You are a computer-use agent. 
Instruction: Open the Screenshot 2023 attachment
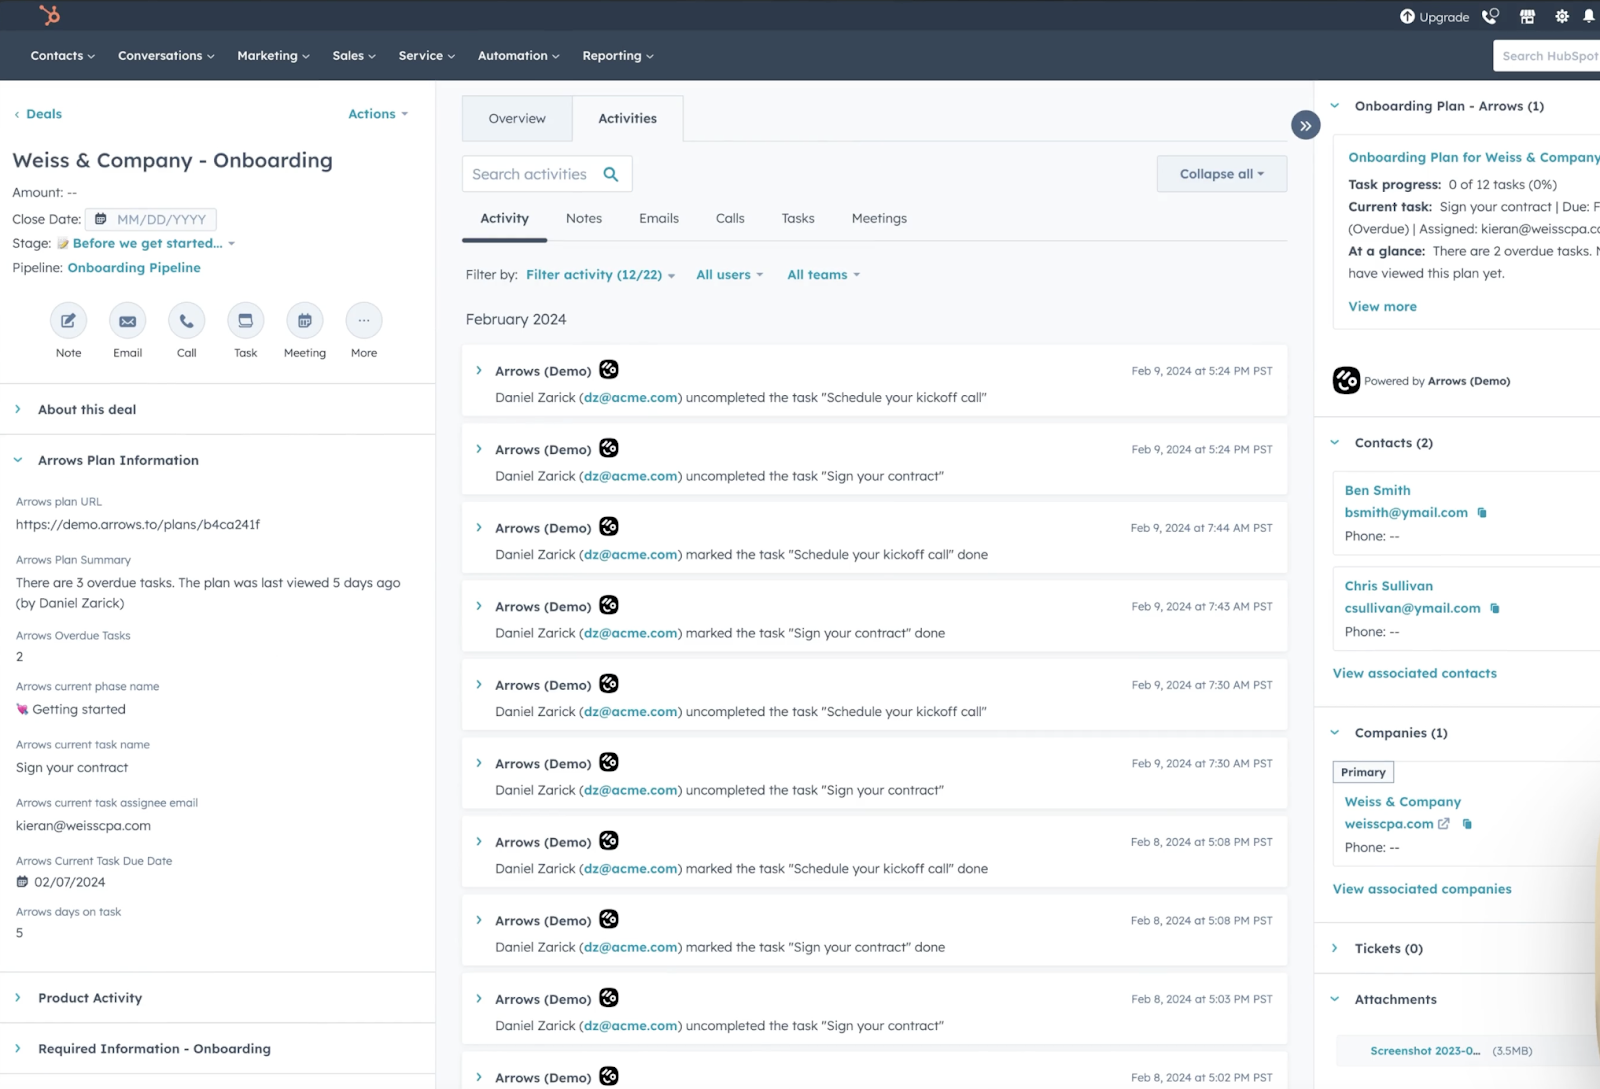click(1425, 1051)
